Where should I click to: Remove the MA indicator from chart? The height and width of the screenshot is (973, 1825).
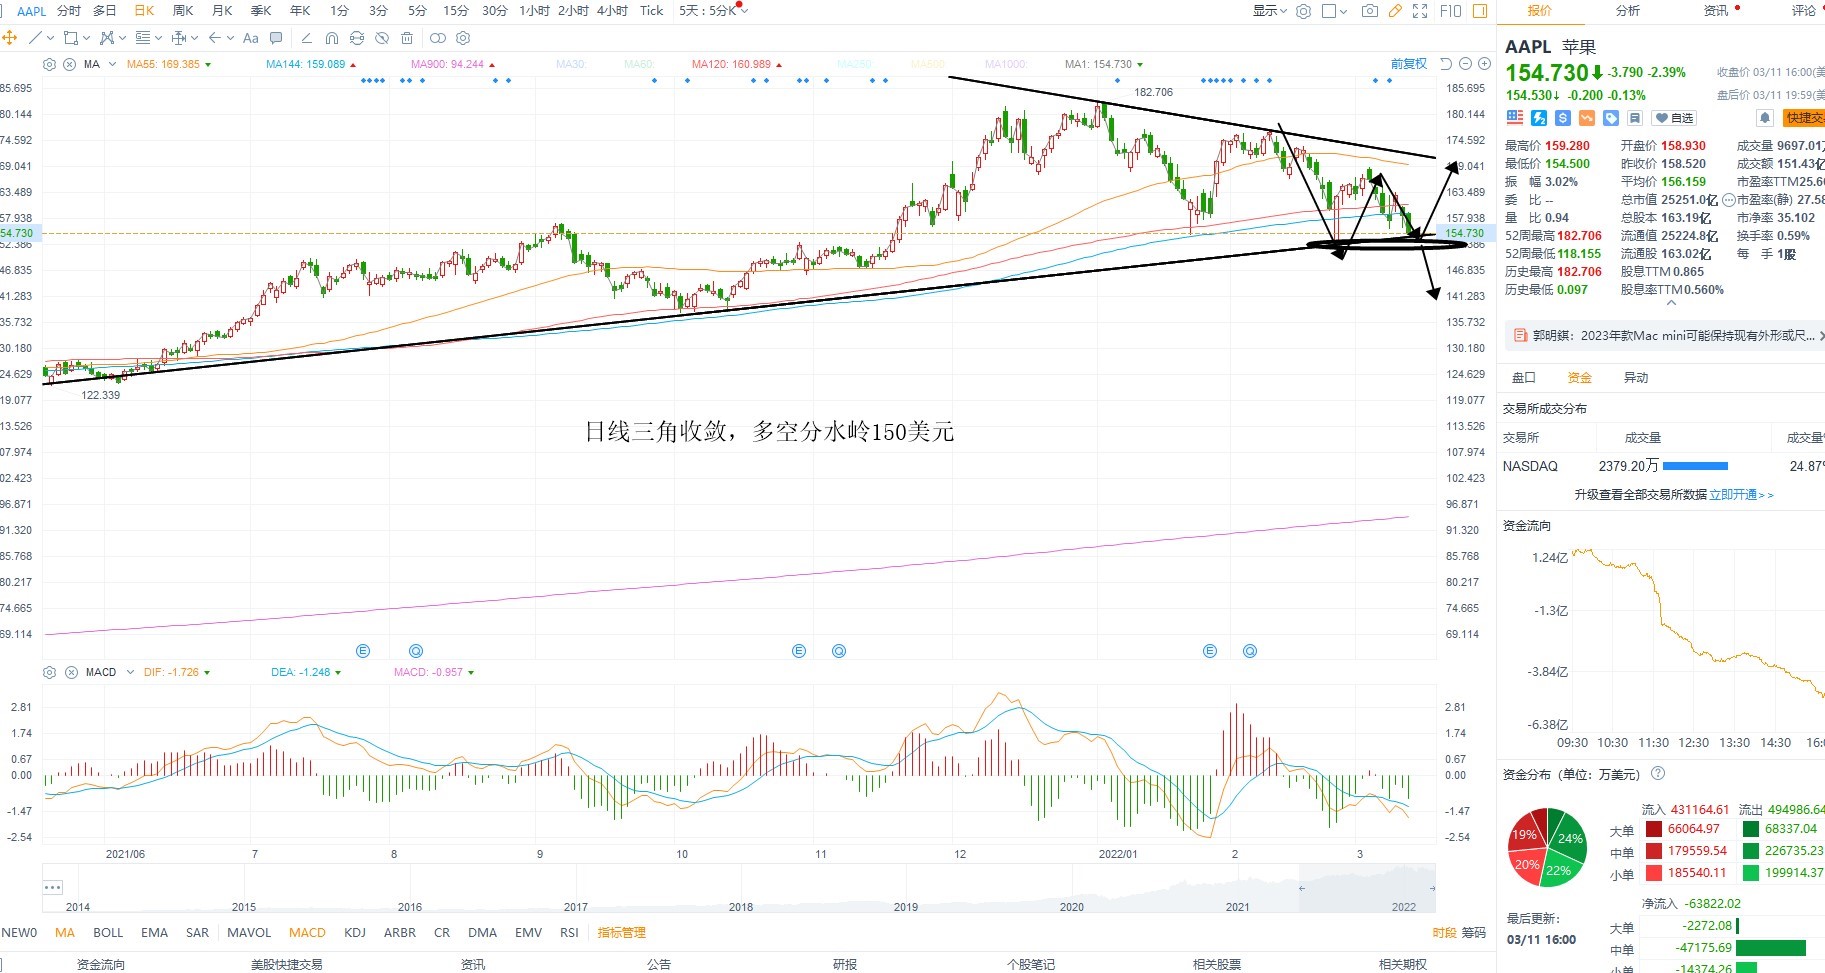click(70, 64)
